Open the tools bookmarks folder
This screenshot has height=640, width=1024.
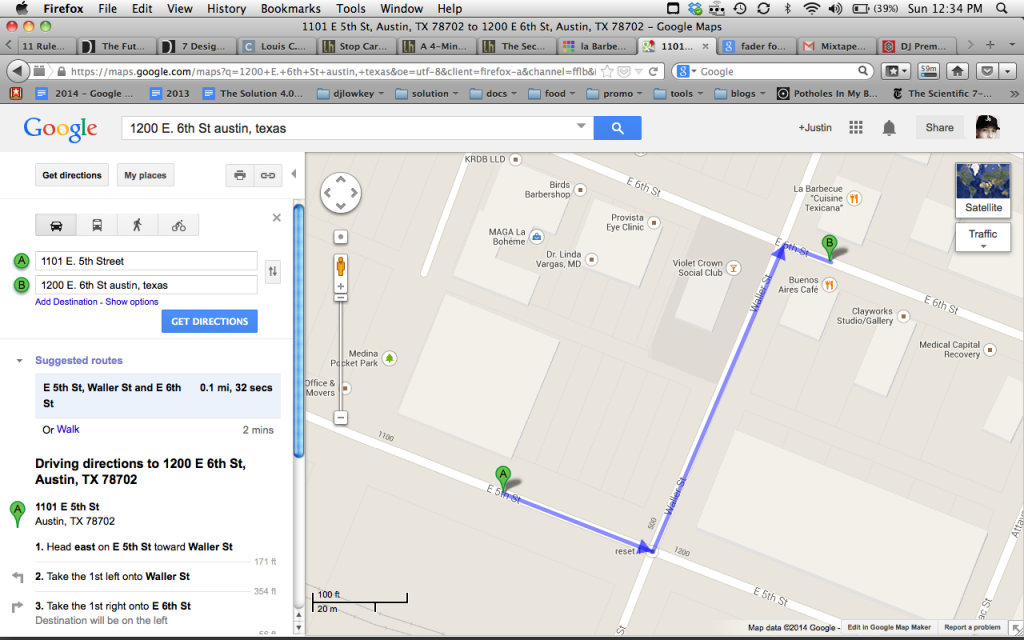(x=678, y=93)
